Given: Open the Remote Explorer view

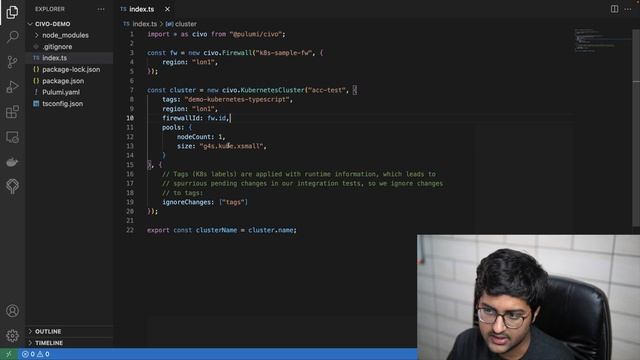Looking at the screenshot, I should (x=12, y=137).
